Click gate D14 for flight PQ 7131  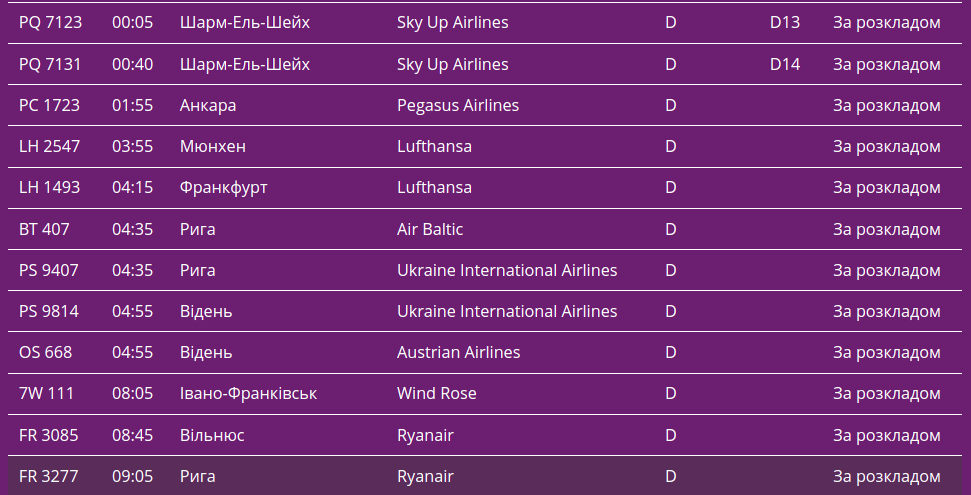click(785, 64)
